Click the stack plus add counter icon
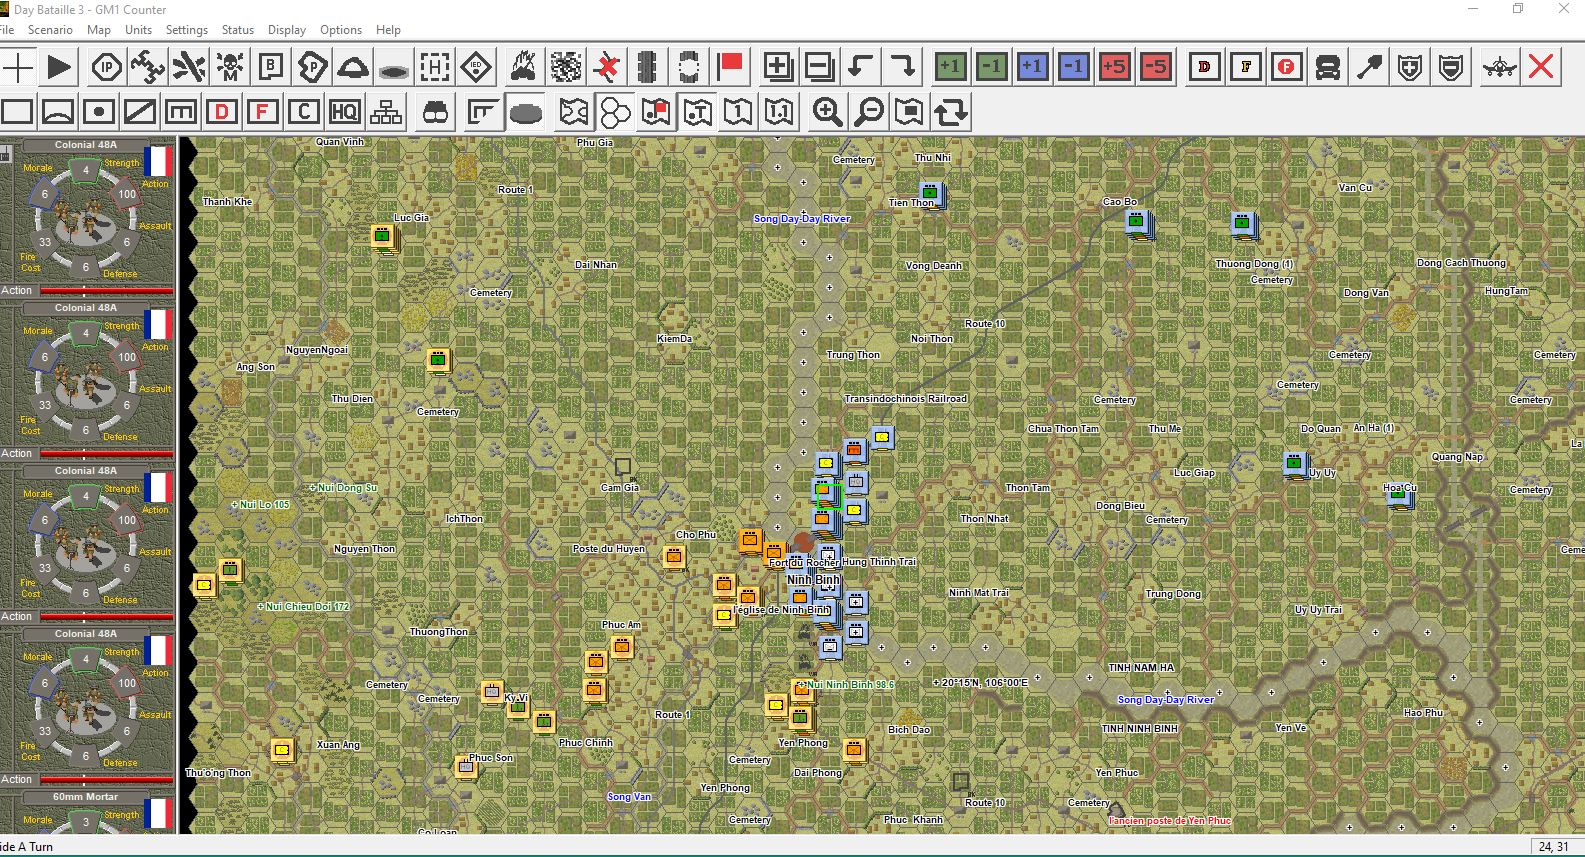 coord(778,68)
